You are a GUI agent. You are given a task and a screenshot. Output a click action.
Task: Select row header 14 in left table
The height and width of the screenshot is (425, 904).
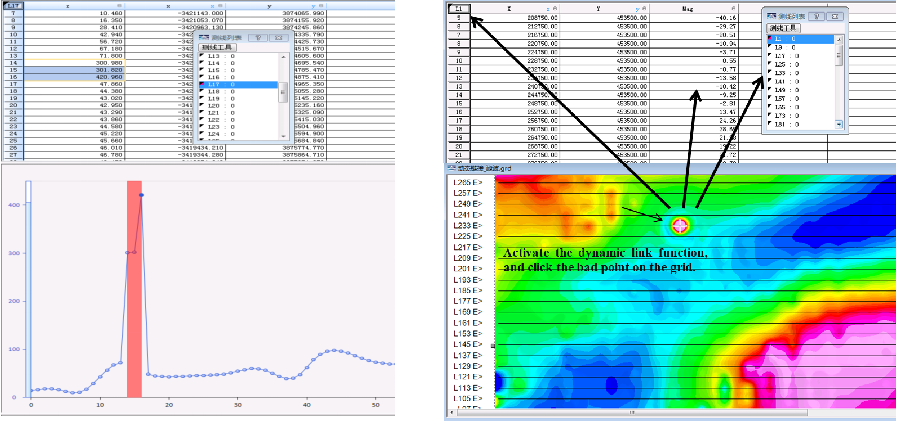pyautogui.click(x=13, y=62)
